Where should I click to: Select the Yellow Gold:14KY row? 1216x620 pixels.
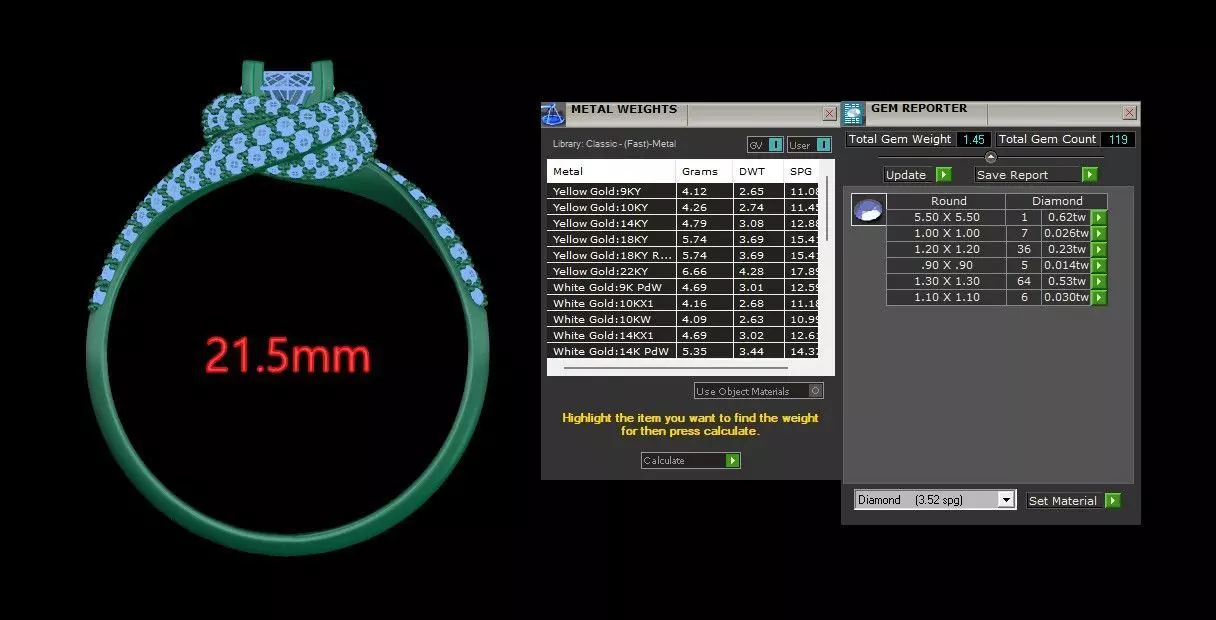tap(682, 223)
